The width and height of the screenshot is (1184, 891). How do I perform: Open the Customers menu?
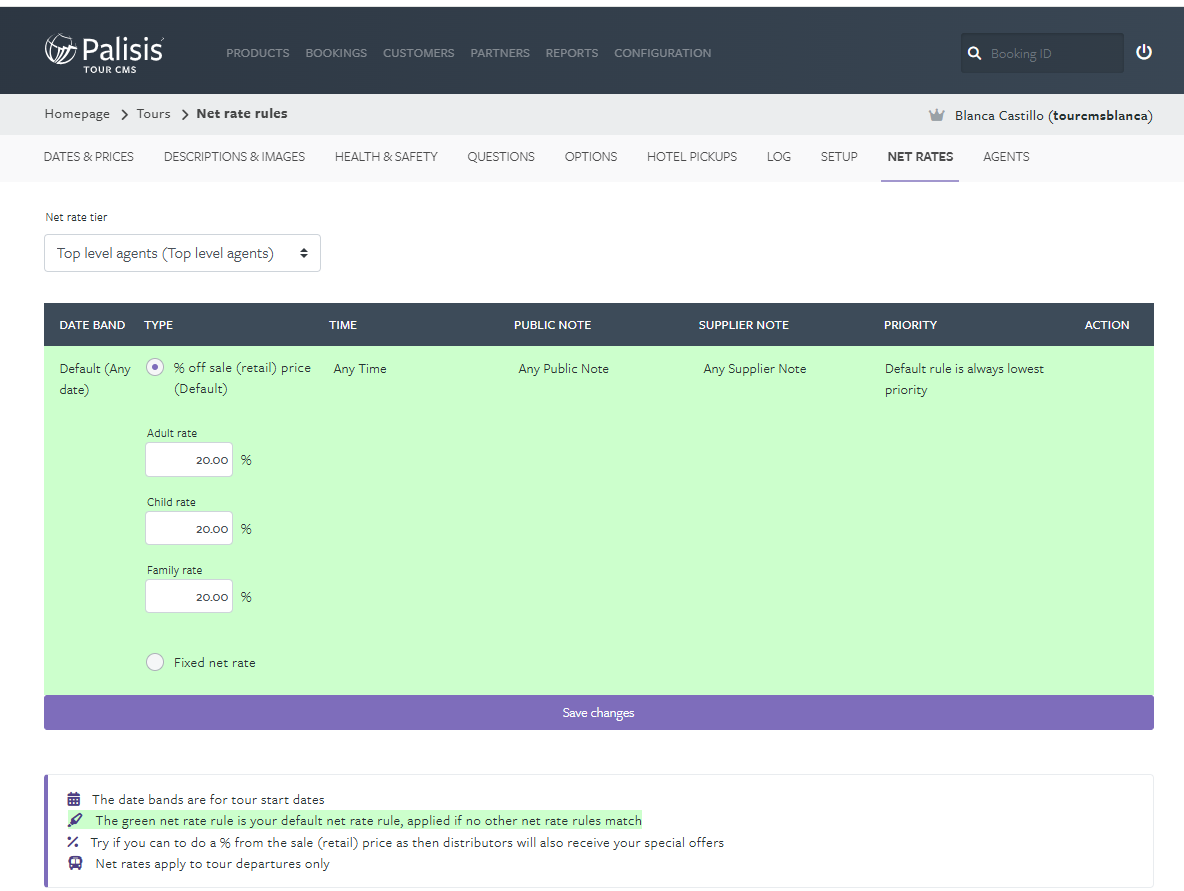coord(418,53)
